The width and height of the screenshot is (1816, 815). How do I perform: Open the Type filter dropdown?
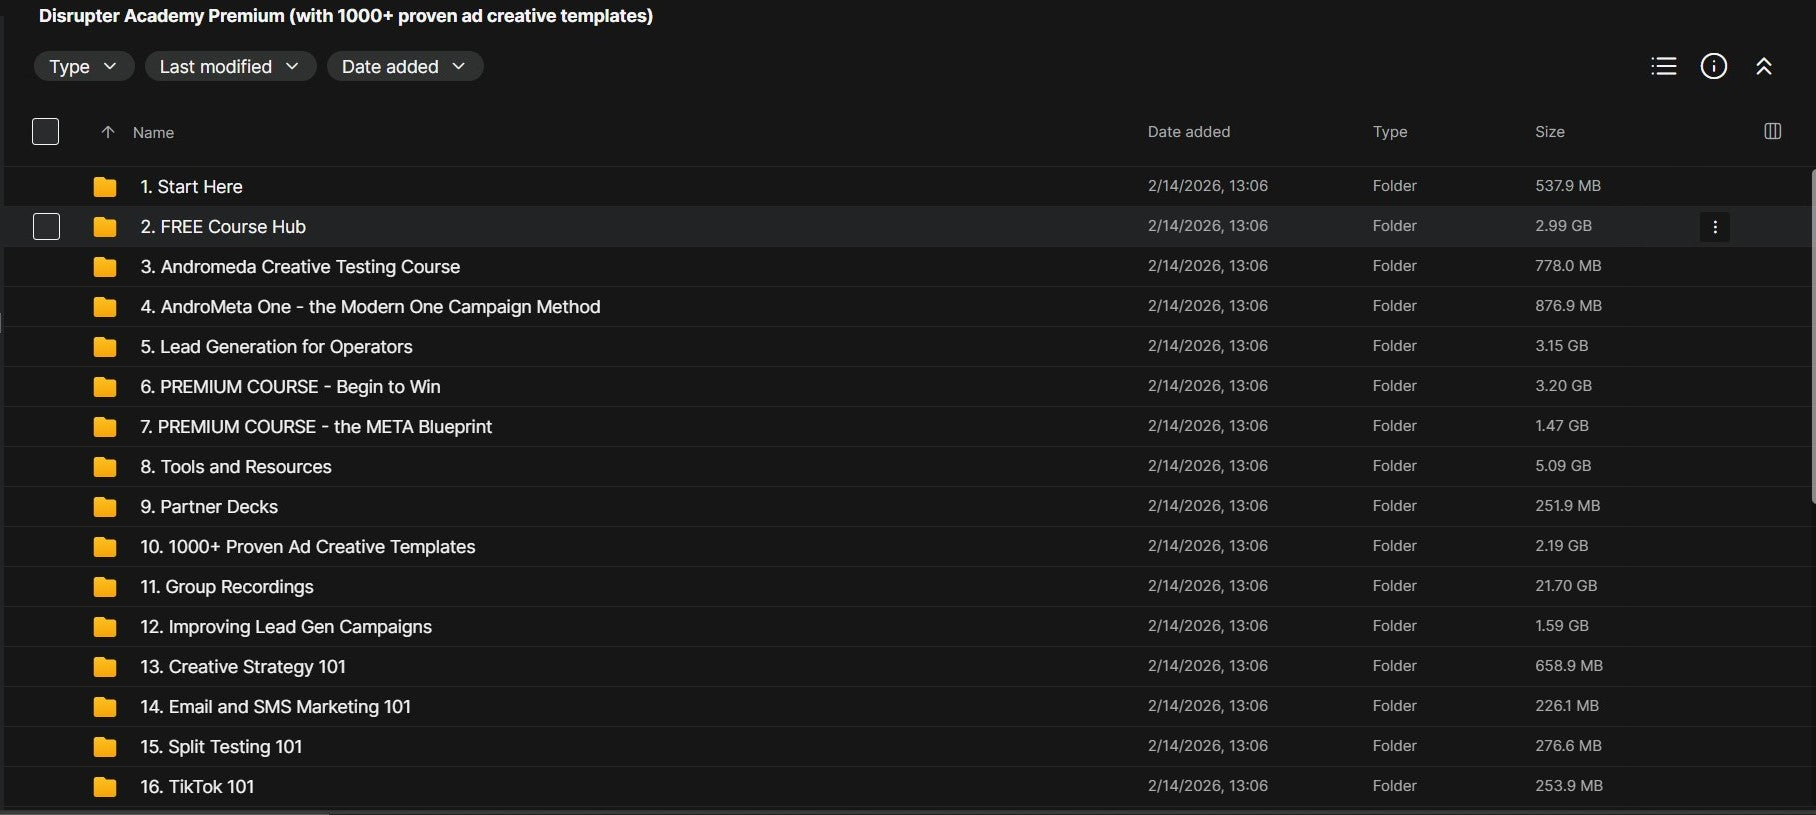pos(84,66)
